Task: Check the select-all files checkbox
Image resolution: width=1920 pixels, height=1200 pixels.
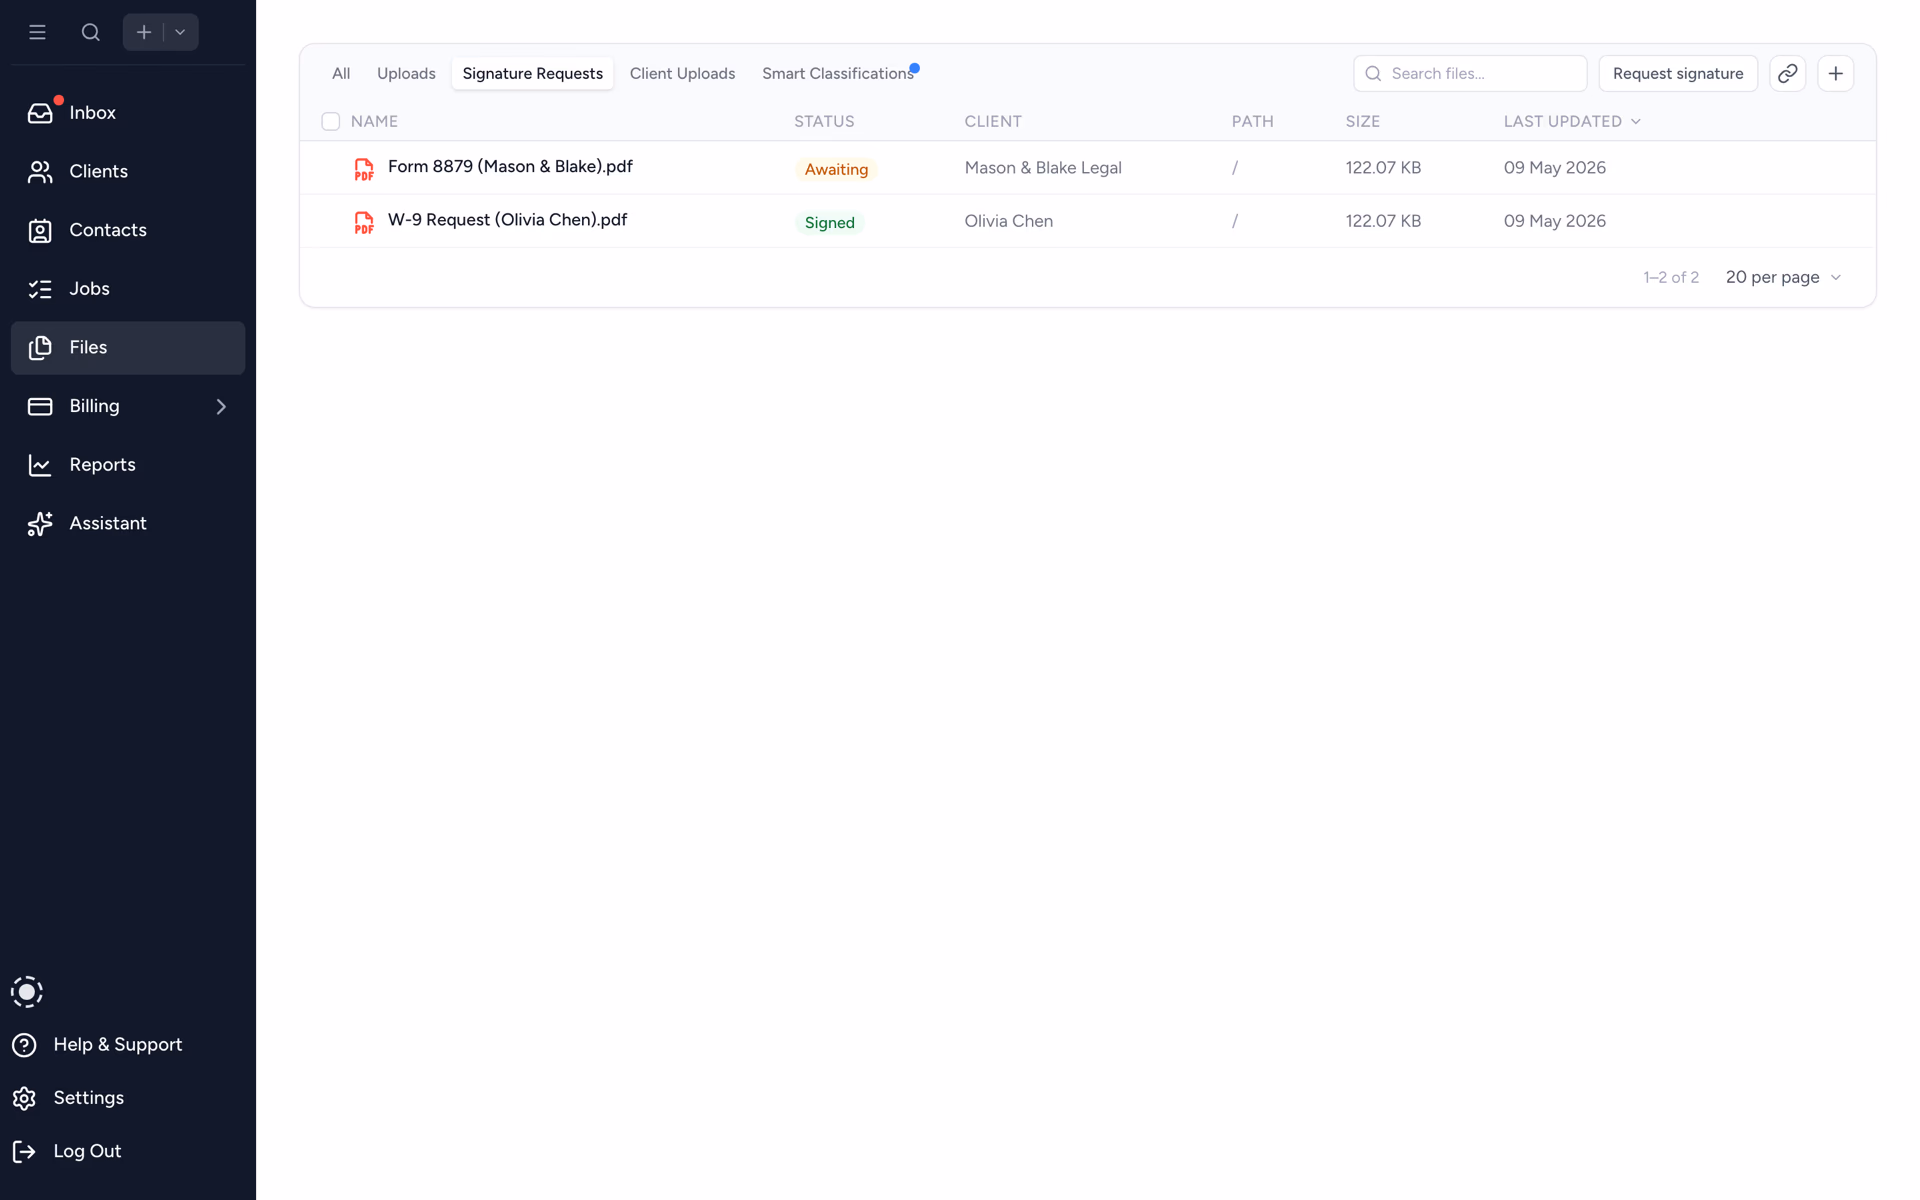Action: point(331,122)
